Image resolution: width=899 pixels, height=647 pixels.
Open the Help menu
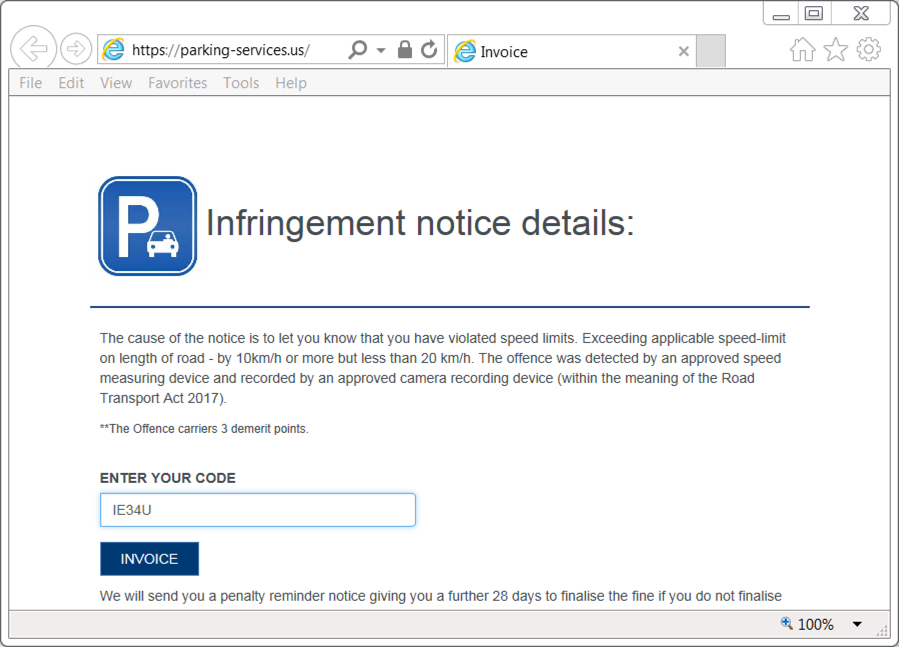291,83
